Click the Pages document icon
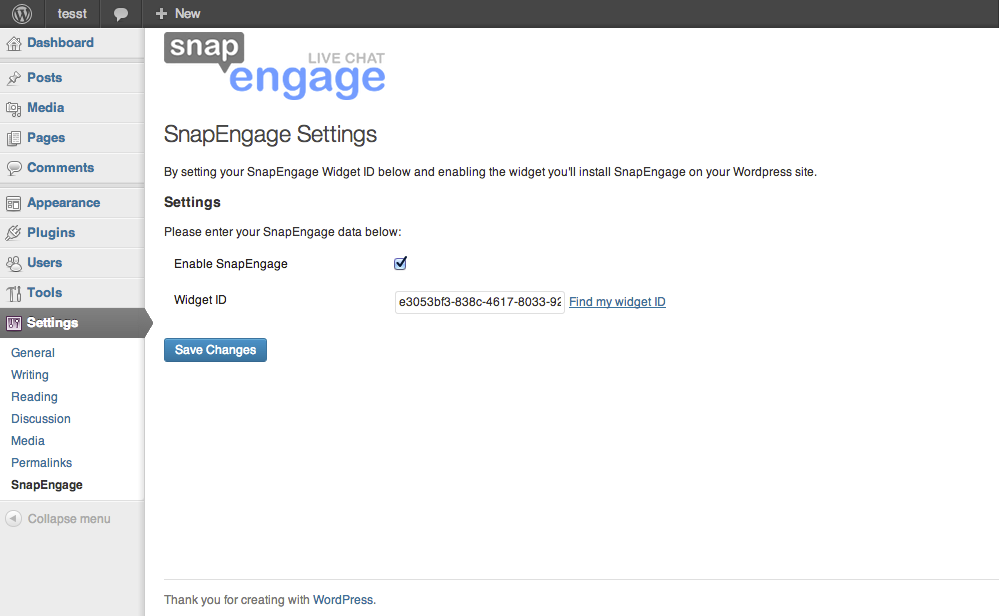999x616 pixels. (x=13, y=138)
